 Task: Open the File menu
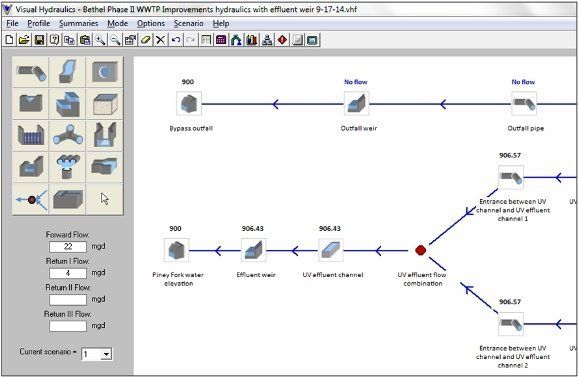[x=12, y=23]
